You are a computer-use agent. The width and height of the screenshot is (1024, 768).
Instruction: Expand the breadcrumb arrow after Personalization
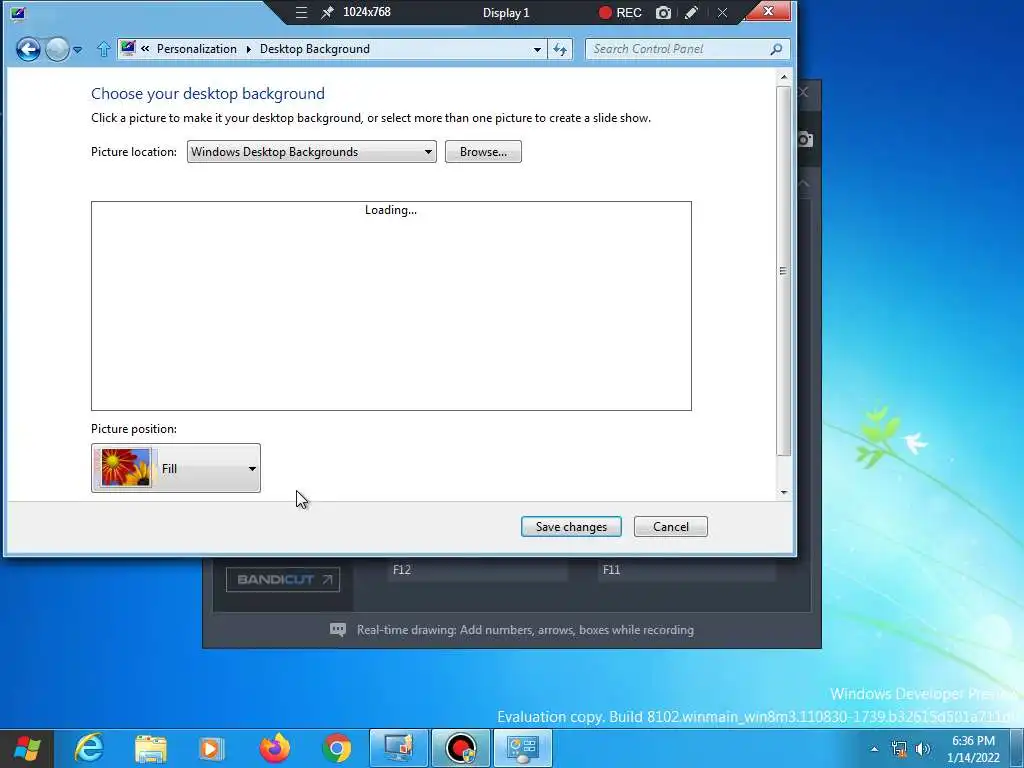click(x=248, y=49)
